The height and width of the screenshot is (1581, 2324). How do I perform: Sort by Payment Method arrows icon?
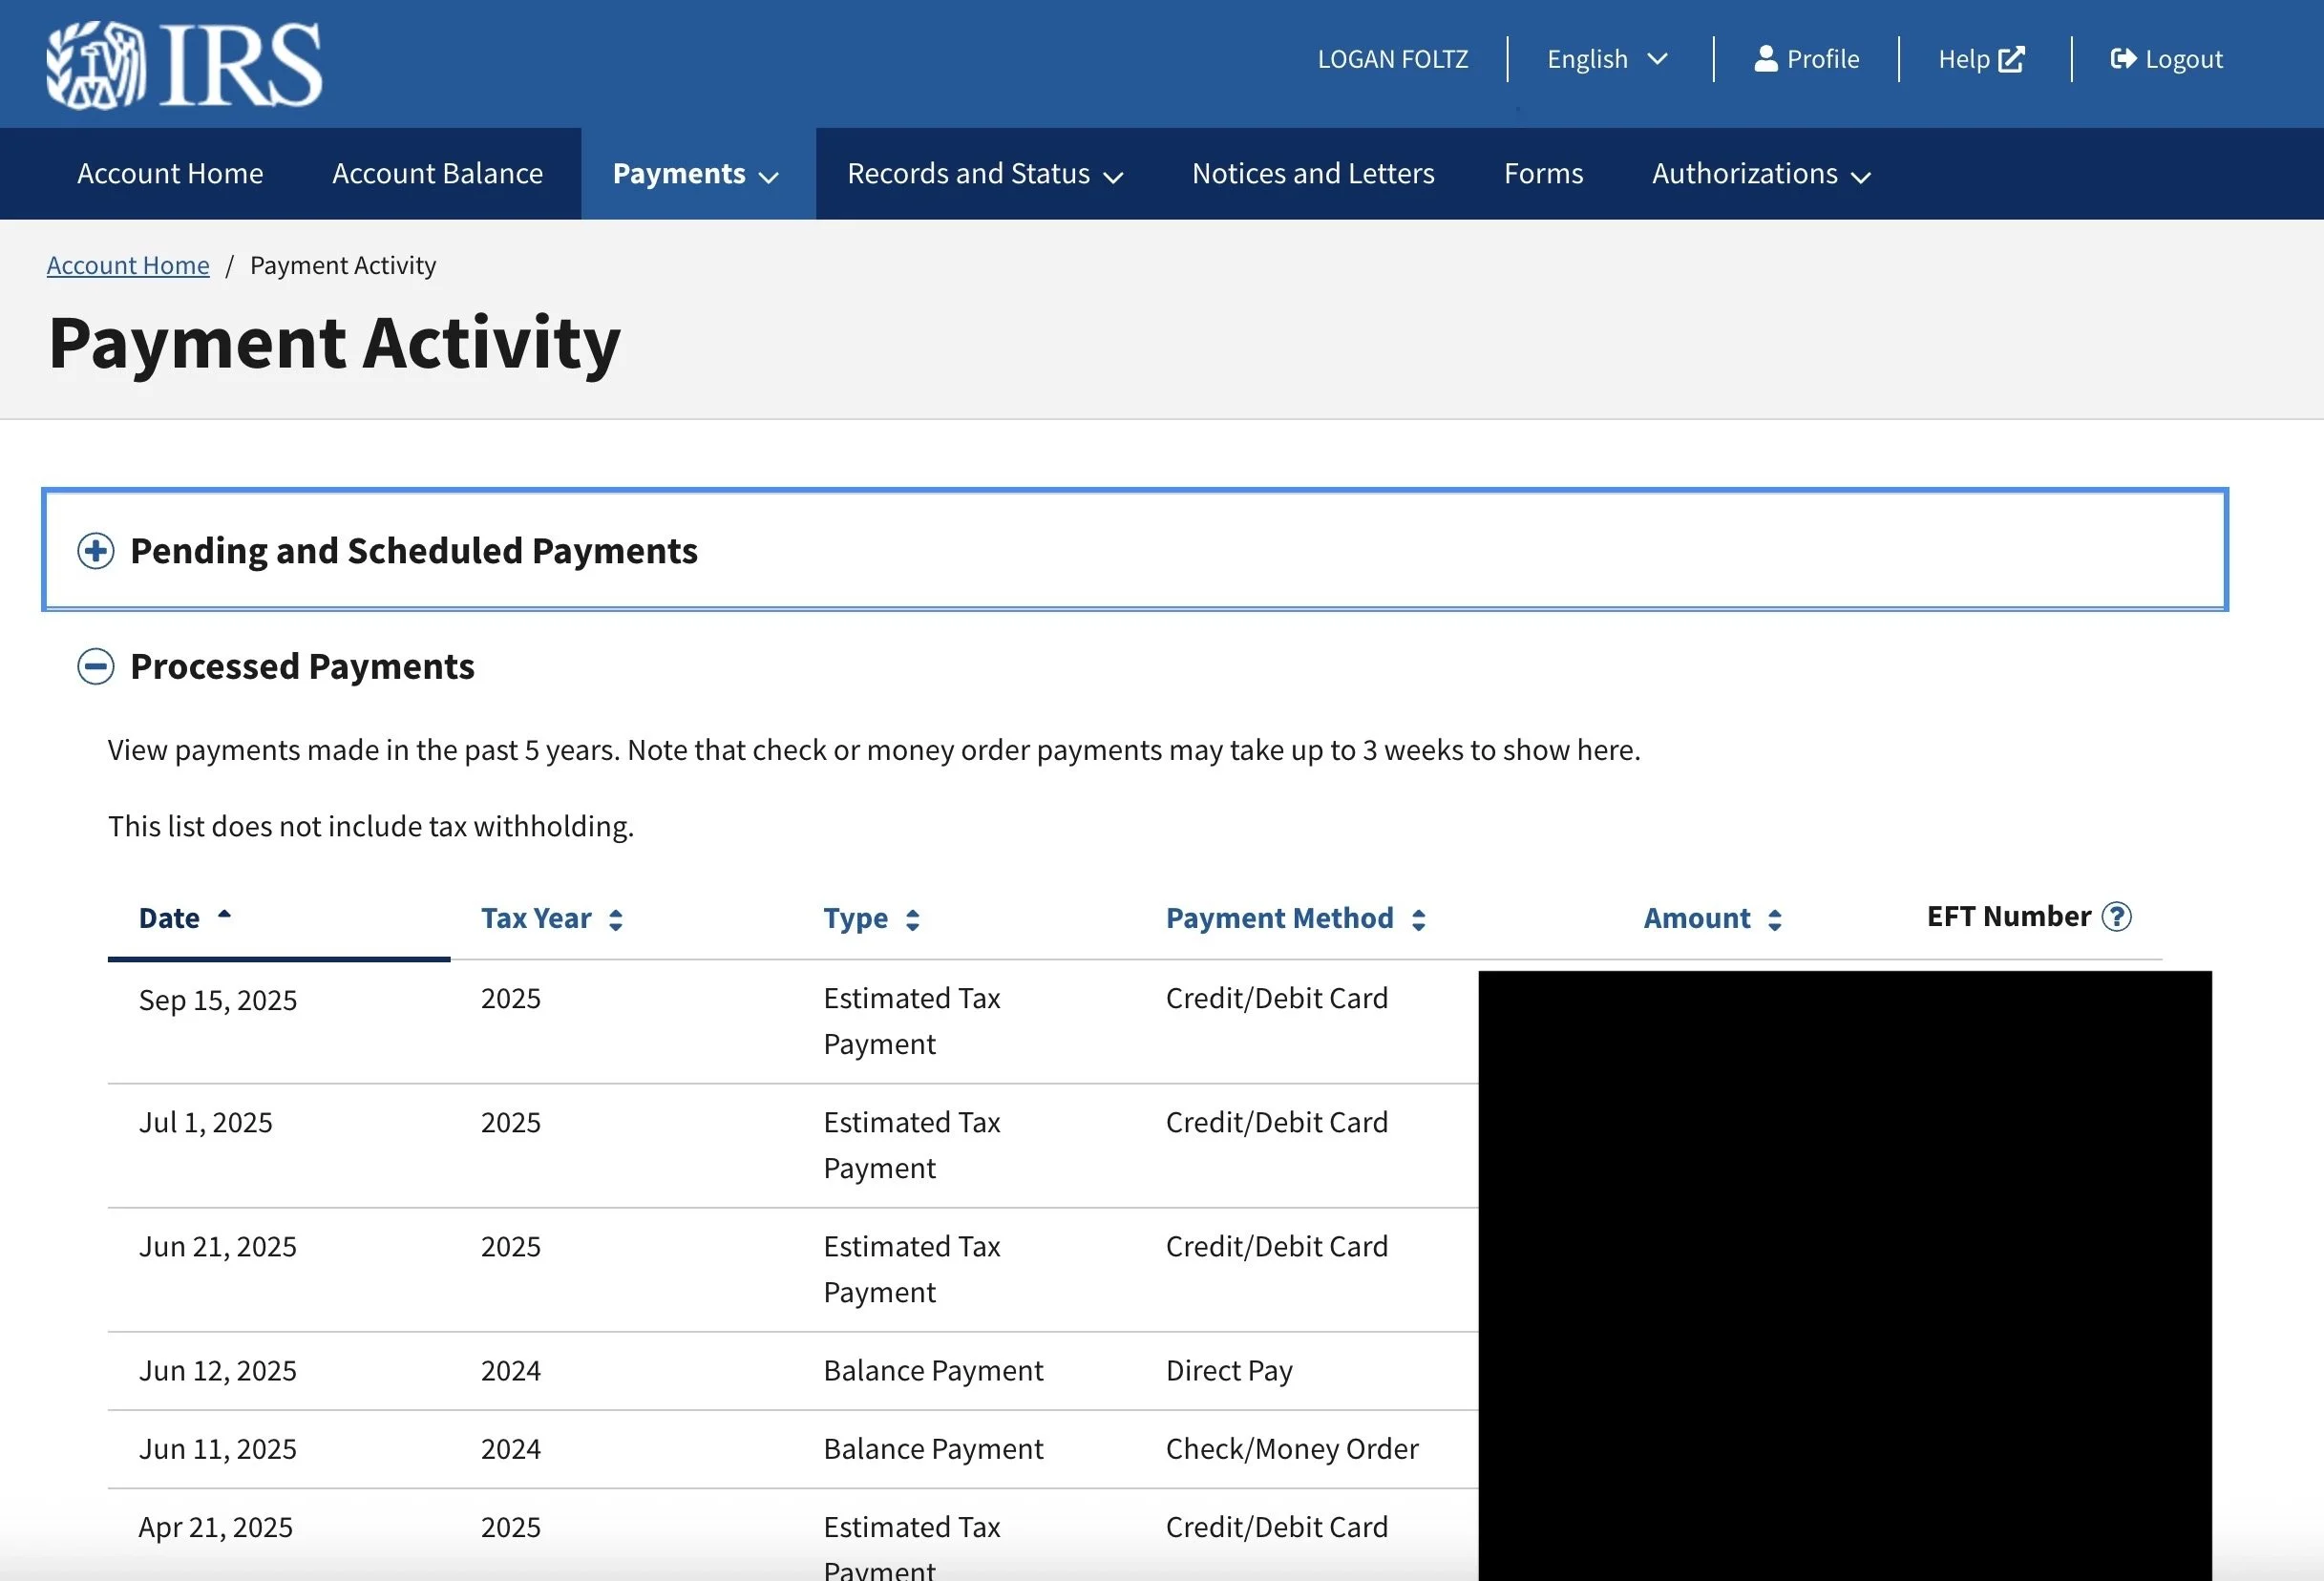tap(1418, 920)
